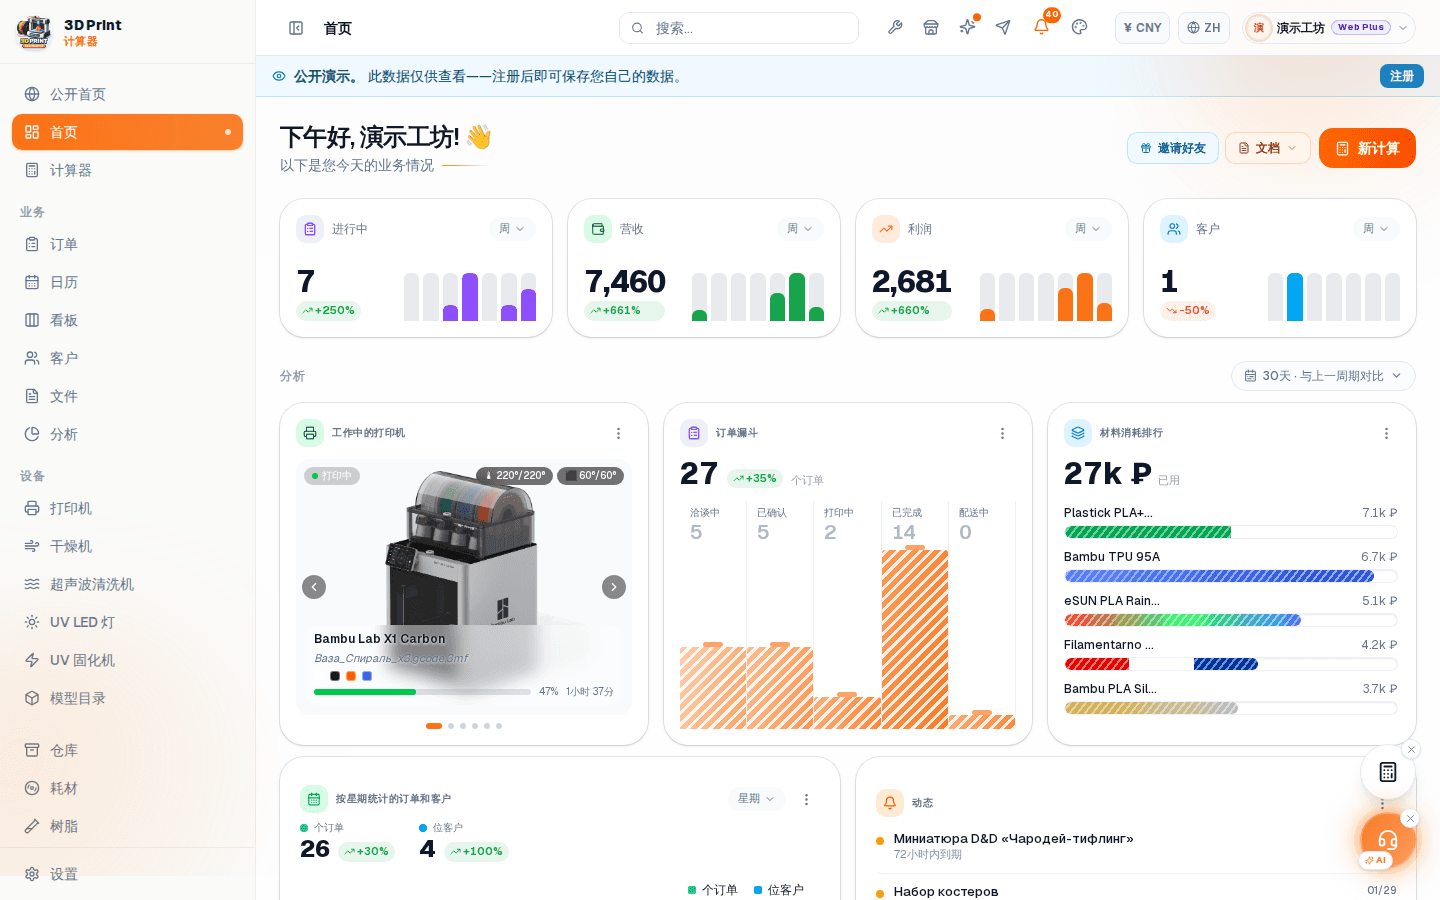Change period dropdown on 营收 card
The height and width of the screenshot is (900, 1440).
(x=800, y=229)
